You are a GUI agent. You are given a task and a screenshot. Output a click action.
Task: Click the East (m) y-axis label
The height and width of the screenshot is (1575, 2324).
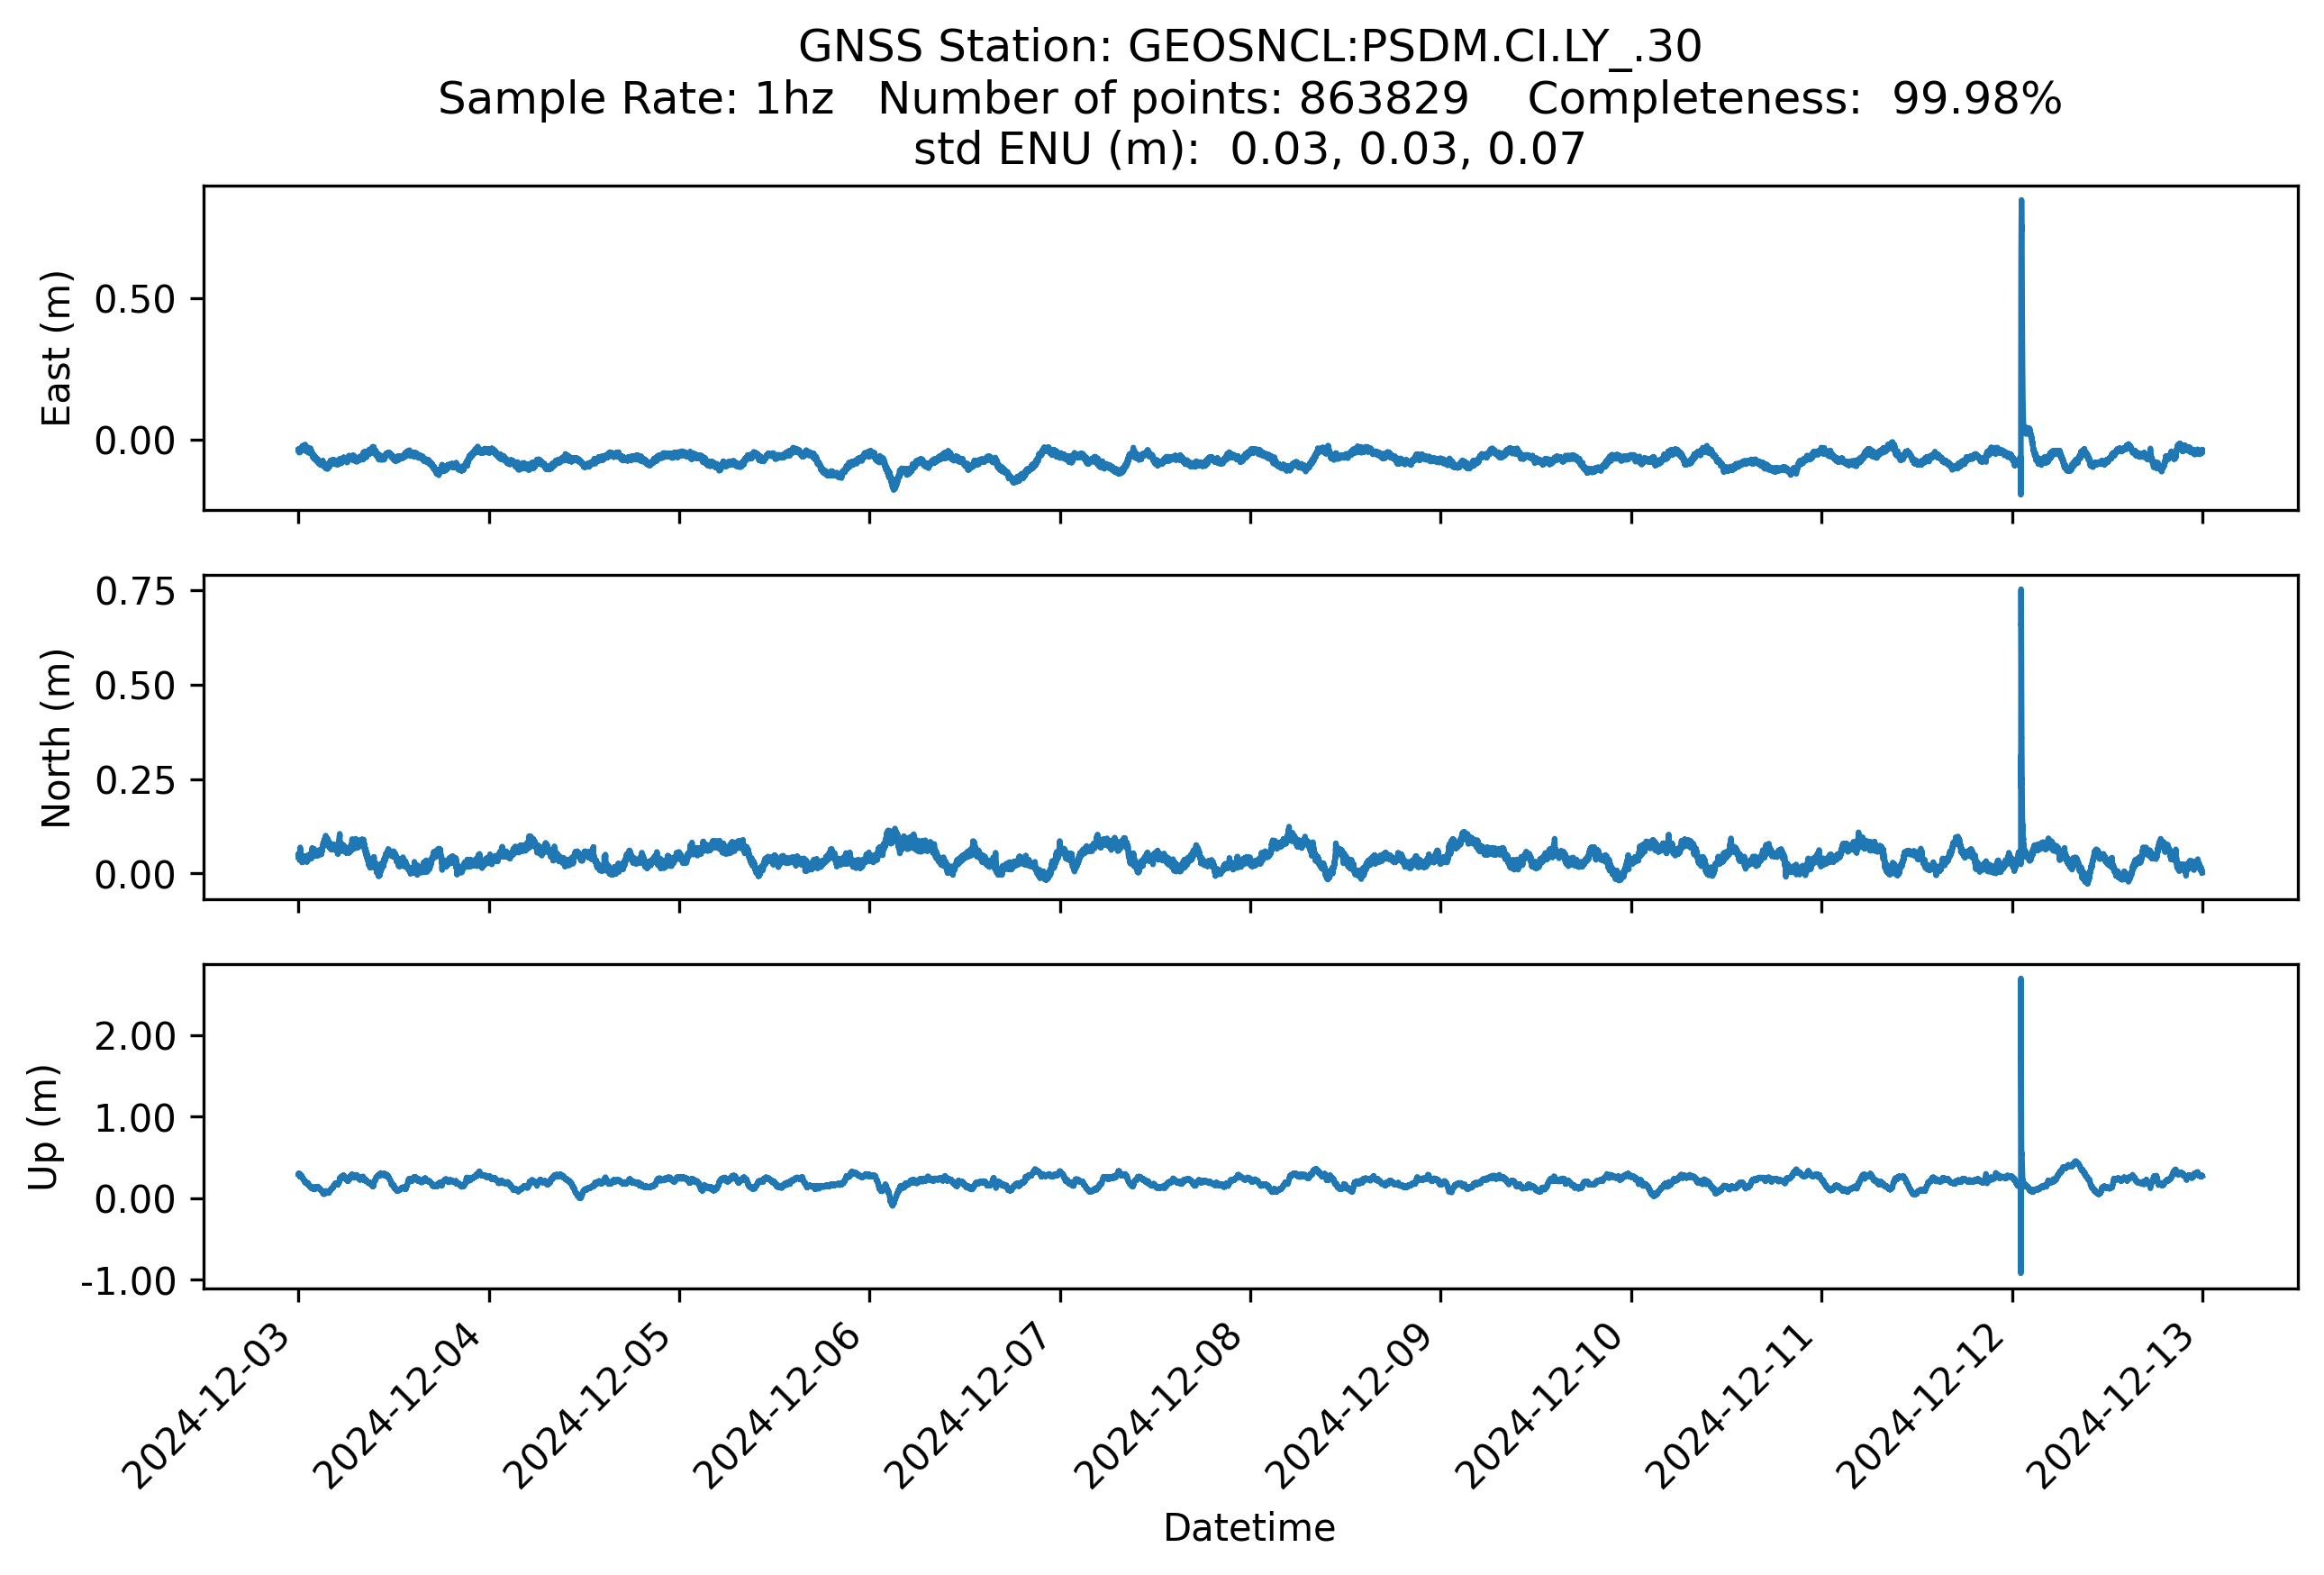(x=57, y=348)
